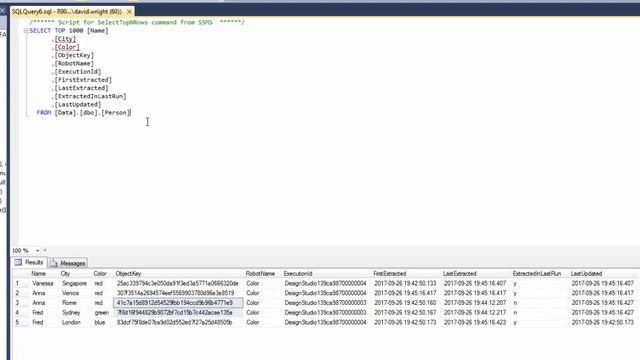Click the FROM keyword in the query
Viewport: 640px width, 360px height.
click(x=44, y=112)
